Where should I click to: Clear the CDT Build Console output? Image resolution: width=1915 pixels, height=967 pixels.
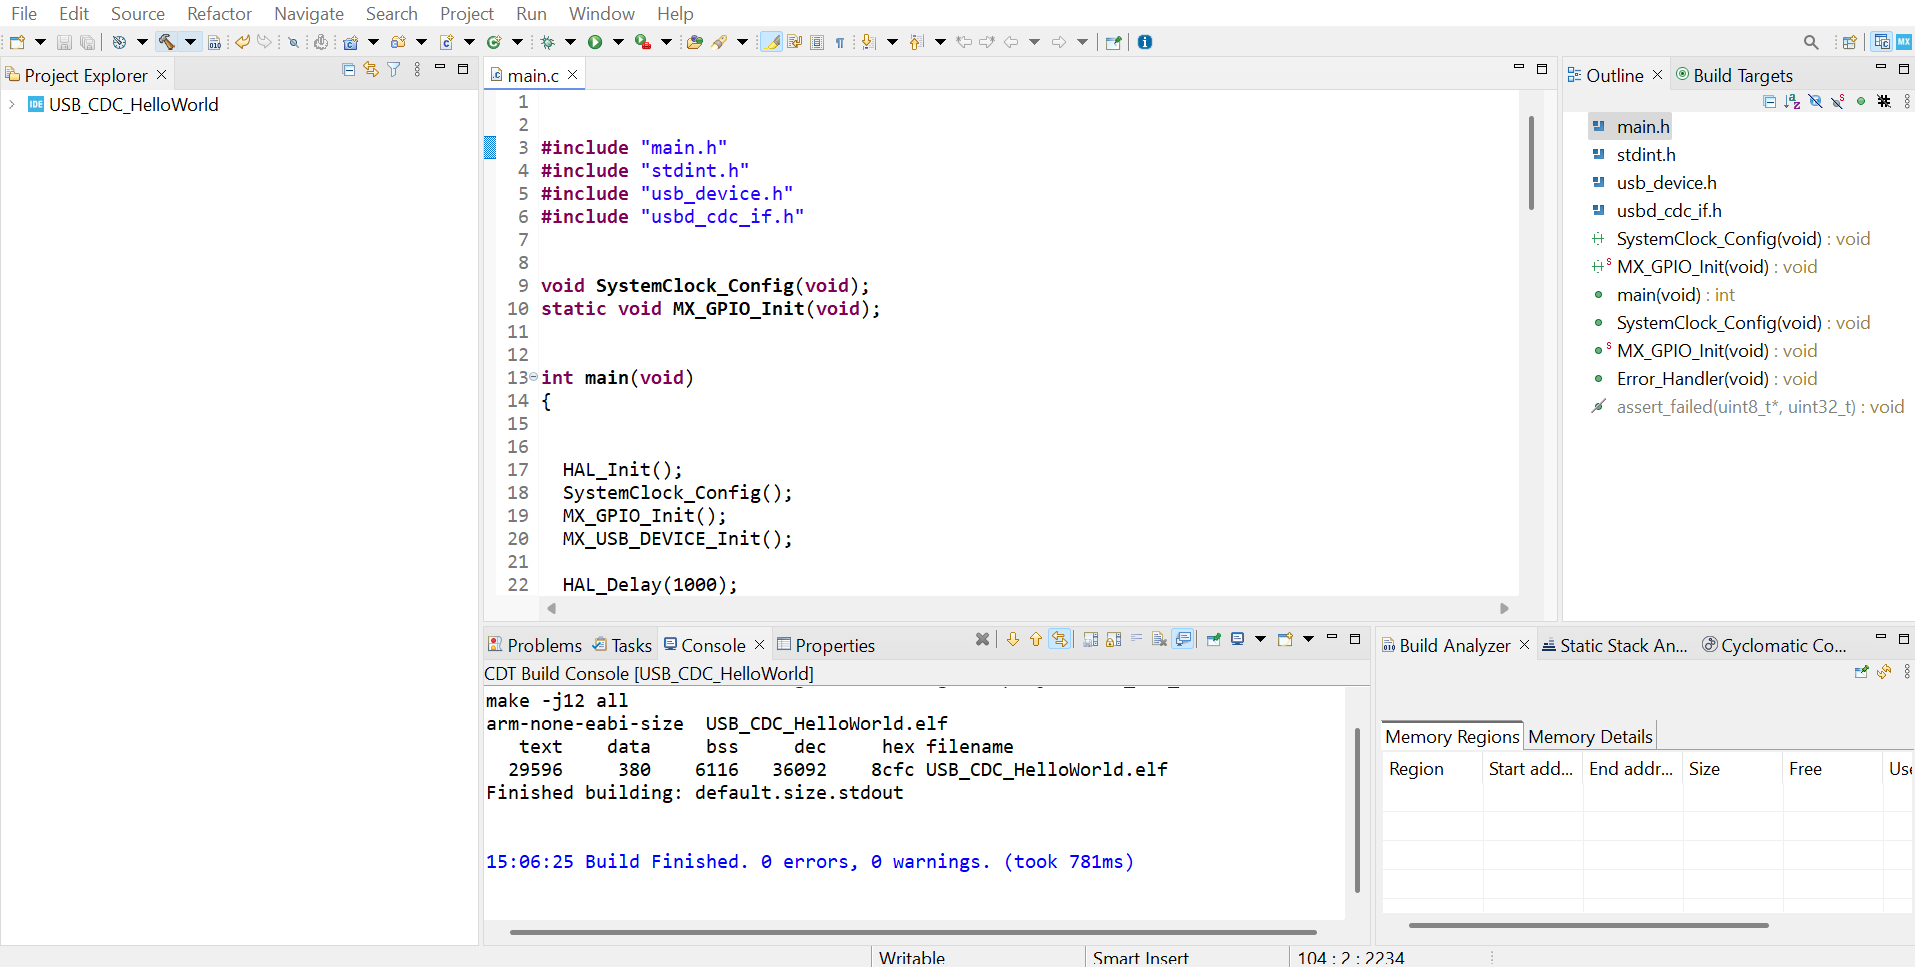1157,640
